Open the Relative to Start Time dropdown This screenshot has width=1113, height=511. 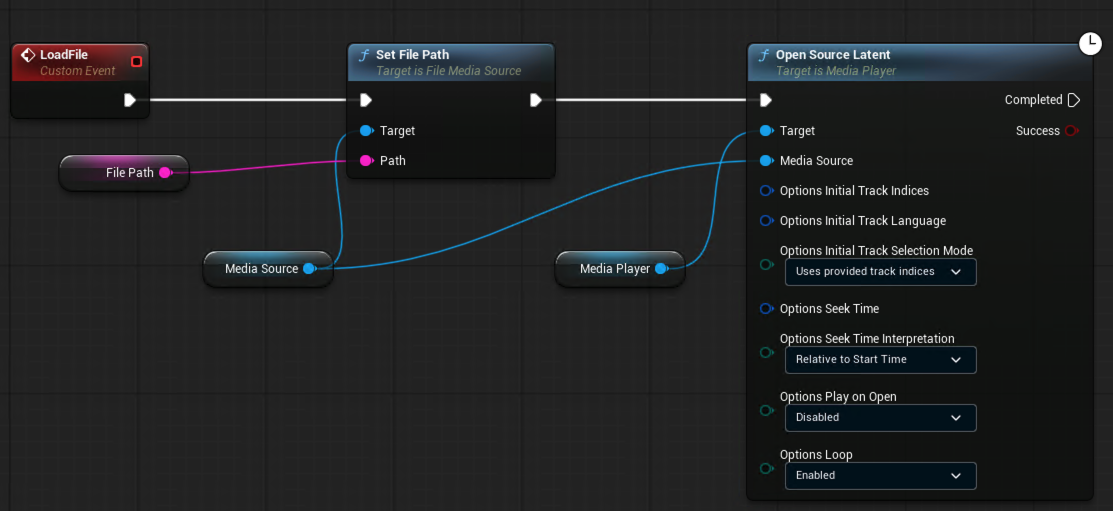tap(880, 359)
